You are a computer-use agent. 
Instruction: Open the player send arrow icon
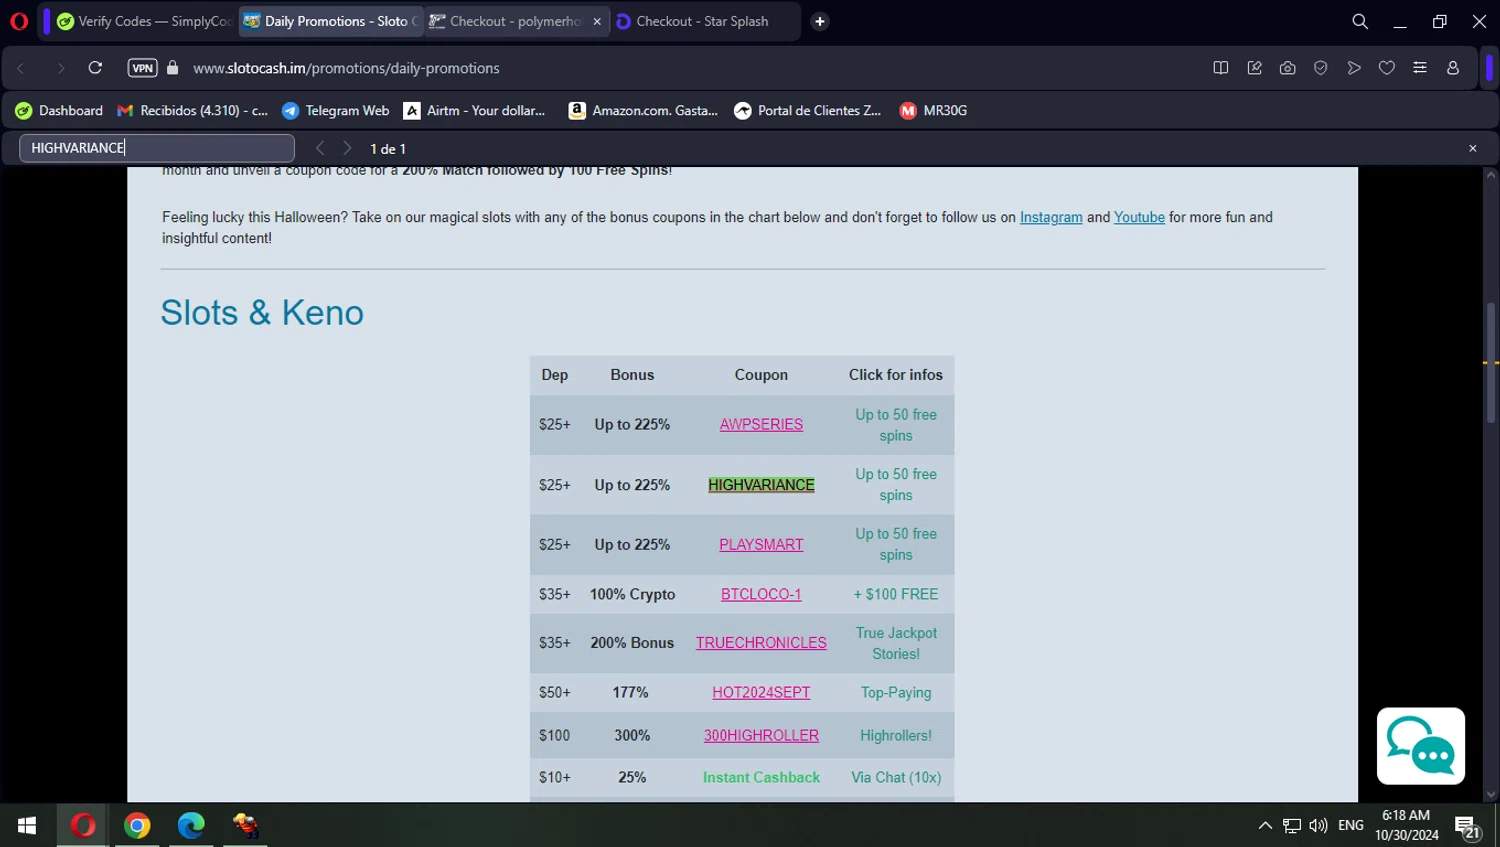click(1354, 68)
